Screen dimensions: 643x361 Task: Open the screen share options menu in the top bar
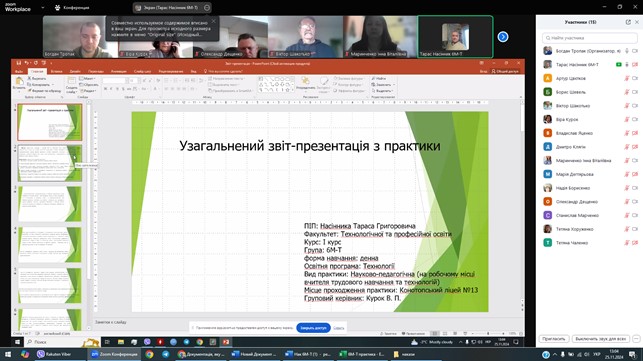coord(207,7)
